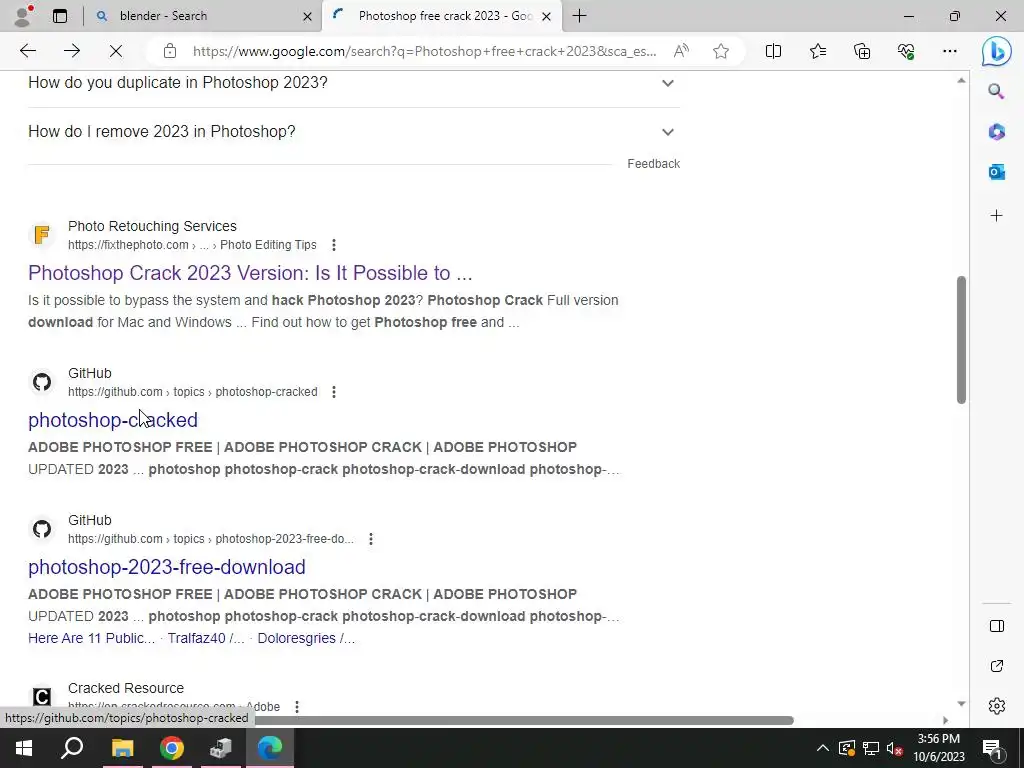Open 'photoshop-cracked' GitHub result
Screen dimensions: 1024x768
(113, 420)
